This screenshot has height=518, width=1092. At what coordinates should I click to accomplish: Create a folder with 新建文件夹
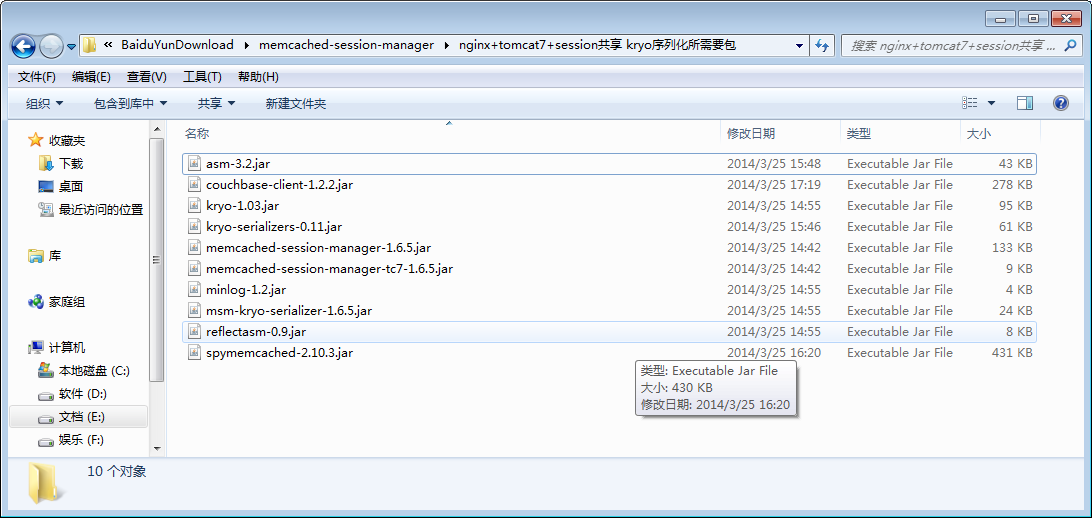(296, 104)
